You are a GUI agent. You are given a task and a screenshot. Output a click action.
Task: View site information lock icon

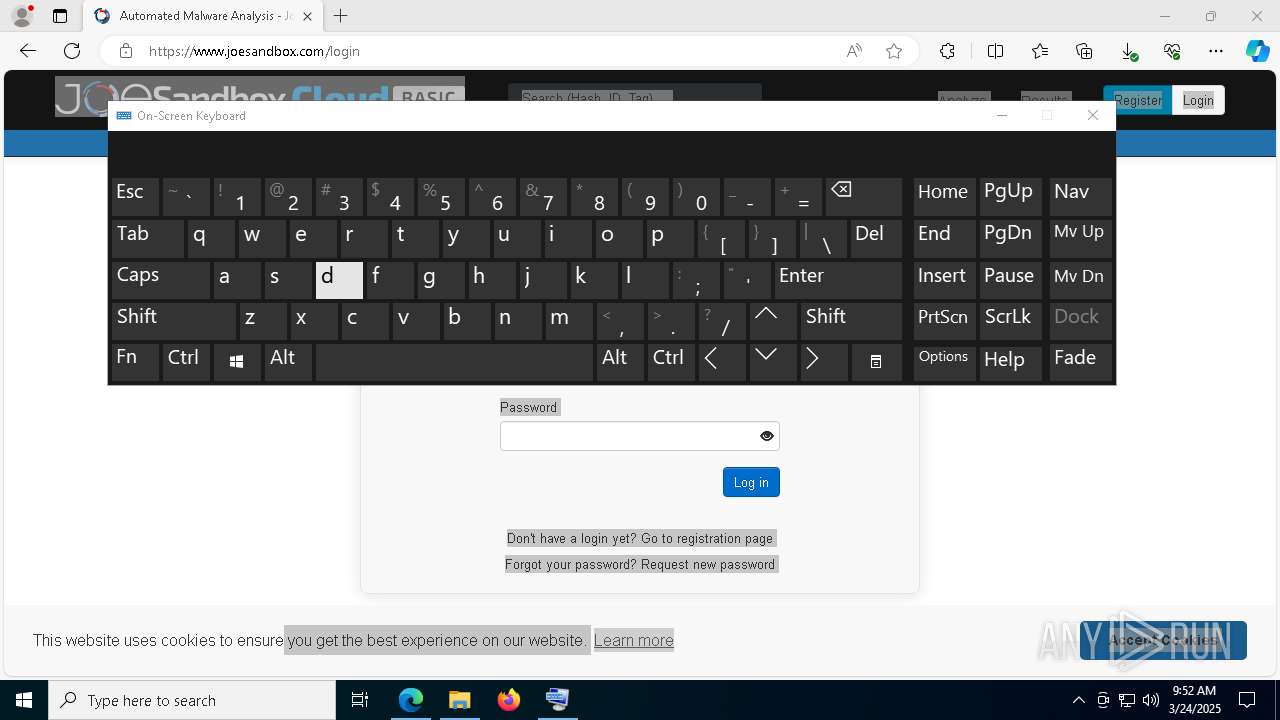[x=125, y=51]
